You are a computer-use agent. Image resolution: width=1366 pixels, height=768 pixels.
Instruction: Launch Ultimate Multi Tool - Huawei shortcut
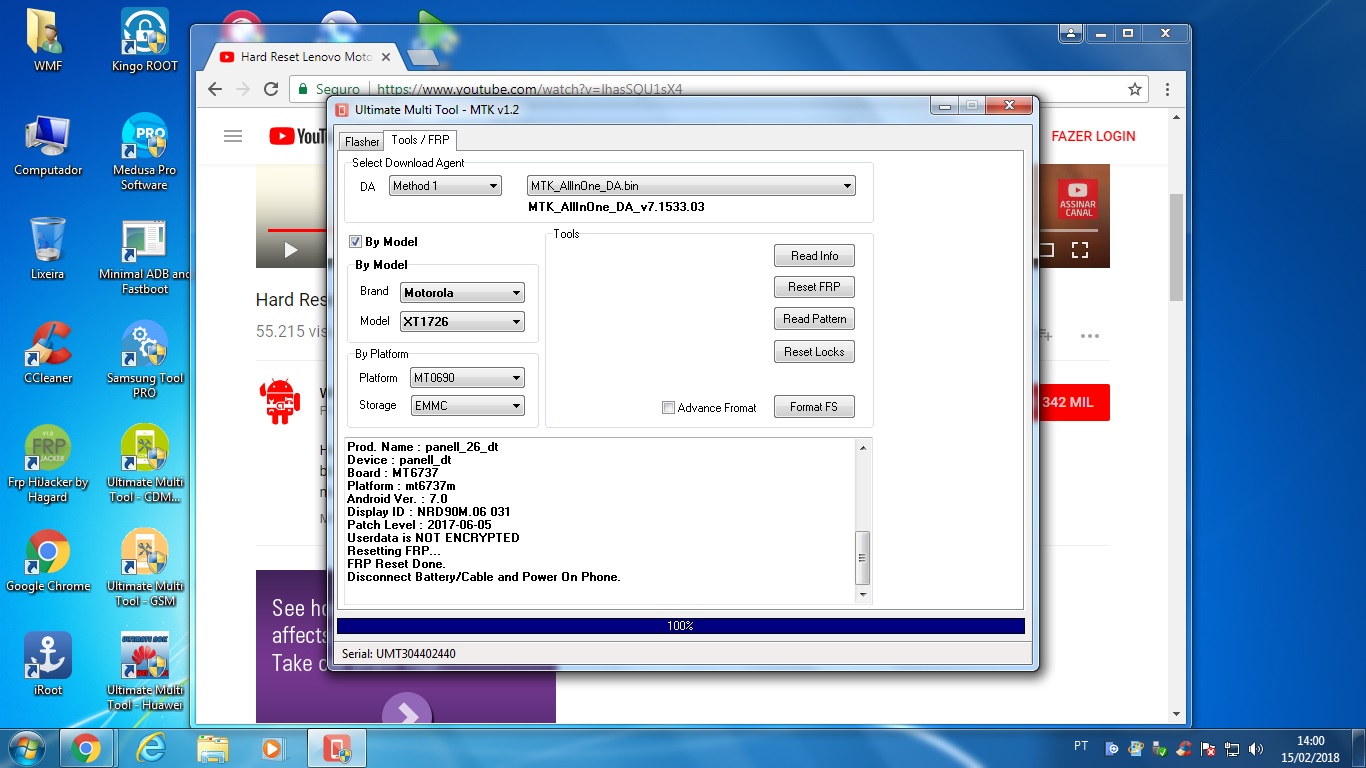(144, 672)
